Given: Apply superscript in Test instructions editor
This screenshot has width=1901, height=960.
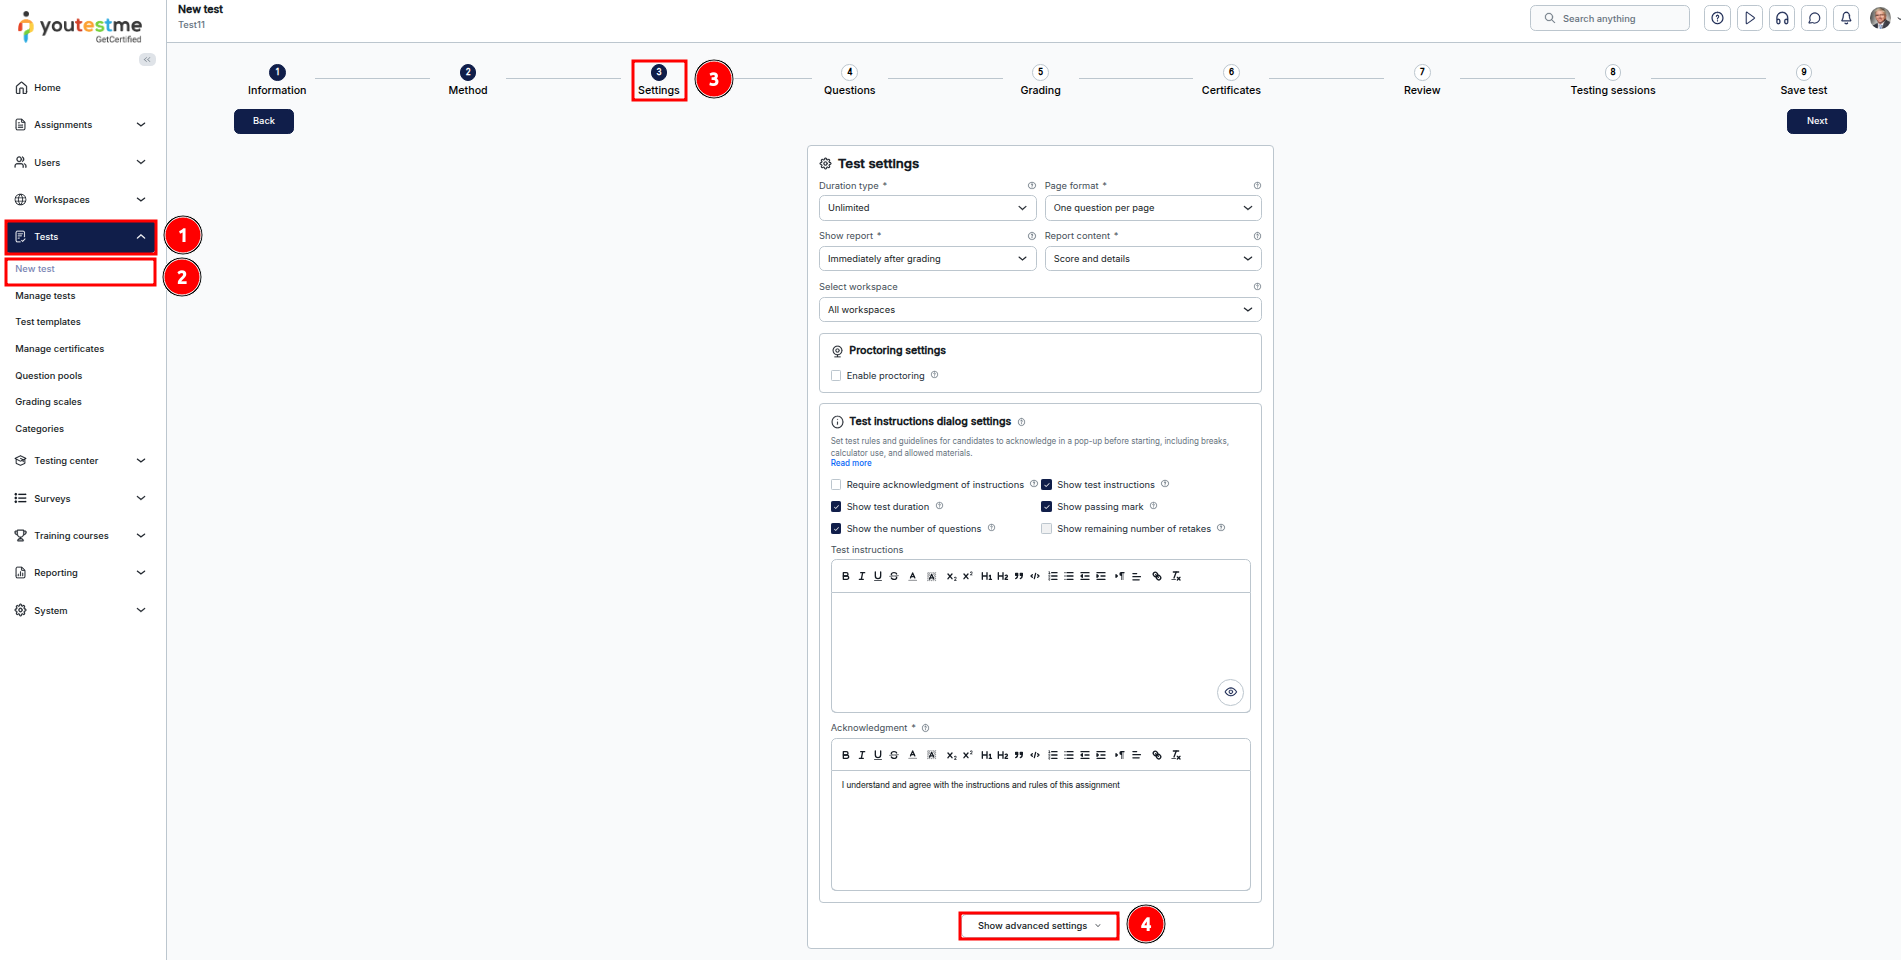Looking at the screenshot, I should (x=968, y=576).
